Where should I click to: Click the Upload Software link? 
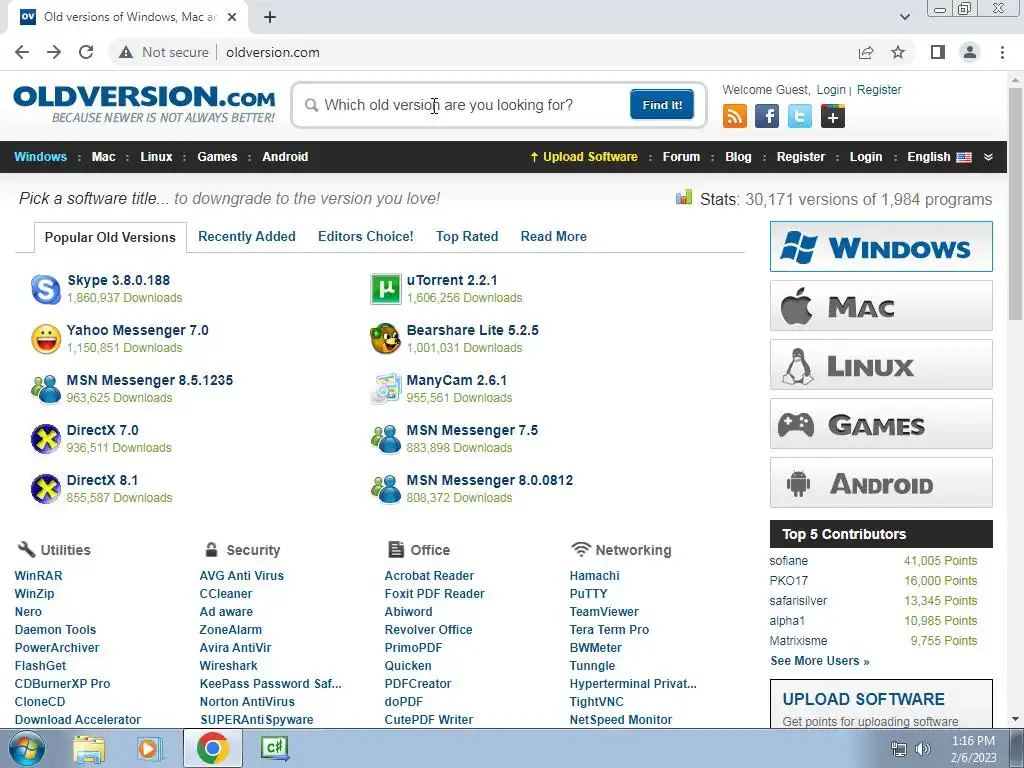point(584,157)
